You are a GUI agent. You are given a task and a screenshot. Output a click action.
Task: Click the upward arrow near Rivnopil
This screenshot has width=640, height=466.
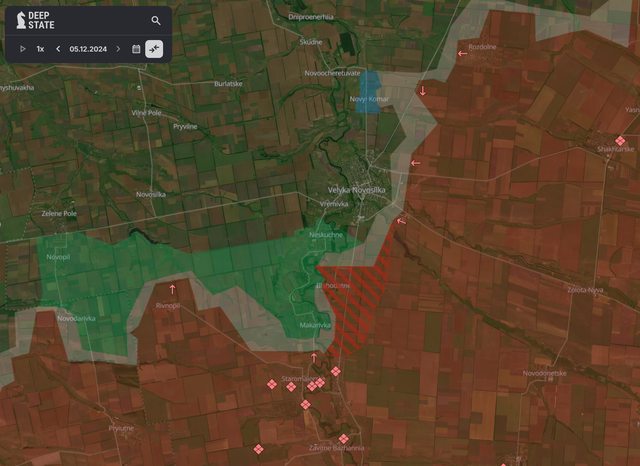(x=172, y=289)
